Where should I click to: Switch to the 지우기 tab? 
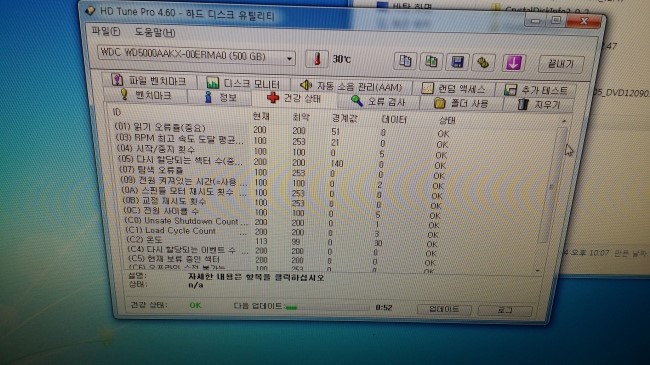tap(539, 104)
